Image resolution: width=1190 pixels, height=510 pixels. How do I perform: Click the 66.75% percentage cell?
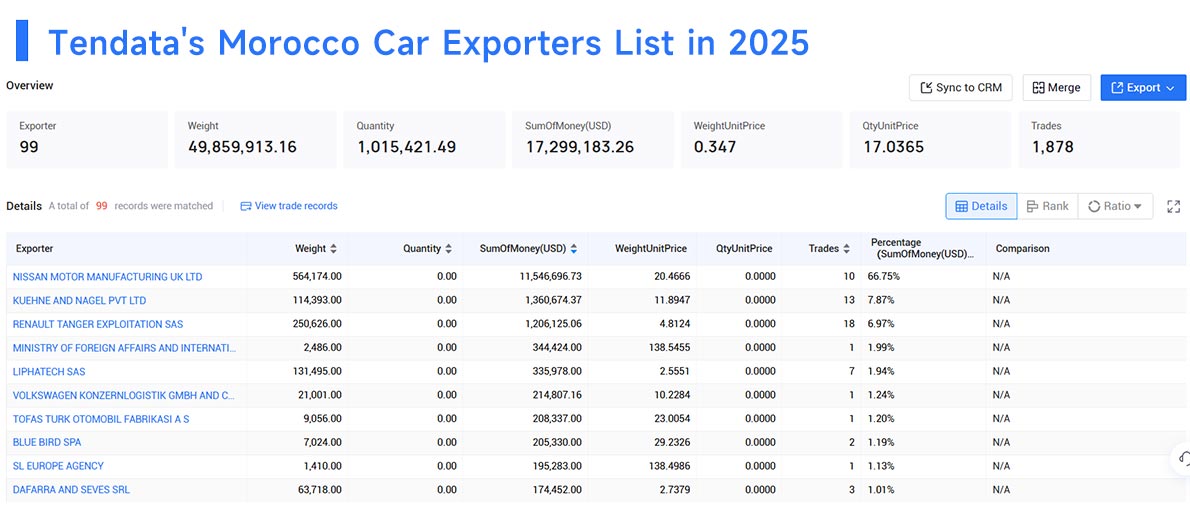[882, 276]
